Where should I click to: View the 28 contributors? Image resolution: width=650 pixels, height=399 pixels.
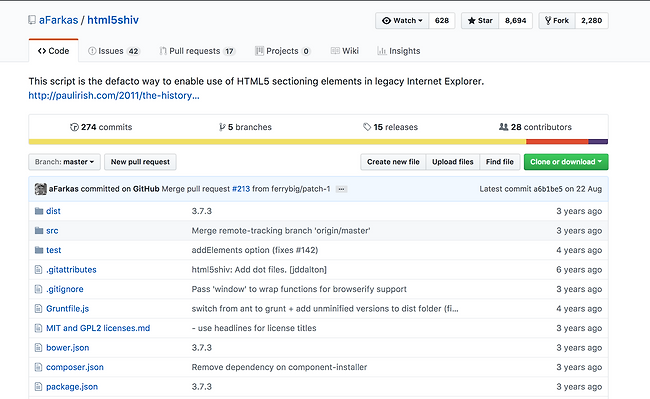(x=535, y=127)
